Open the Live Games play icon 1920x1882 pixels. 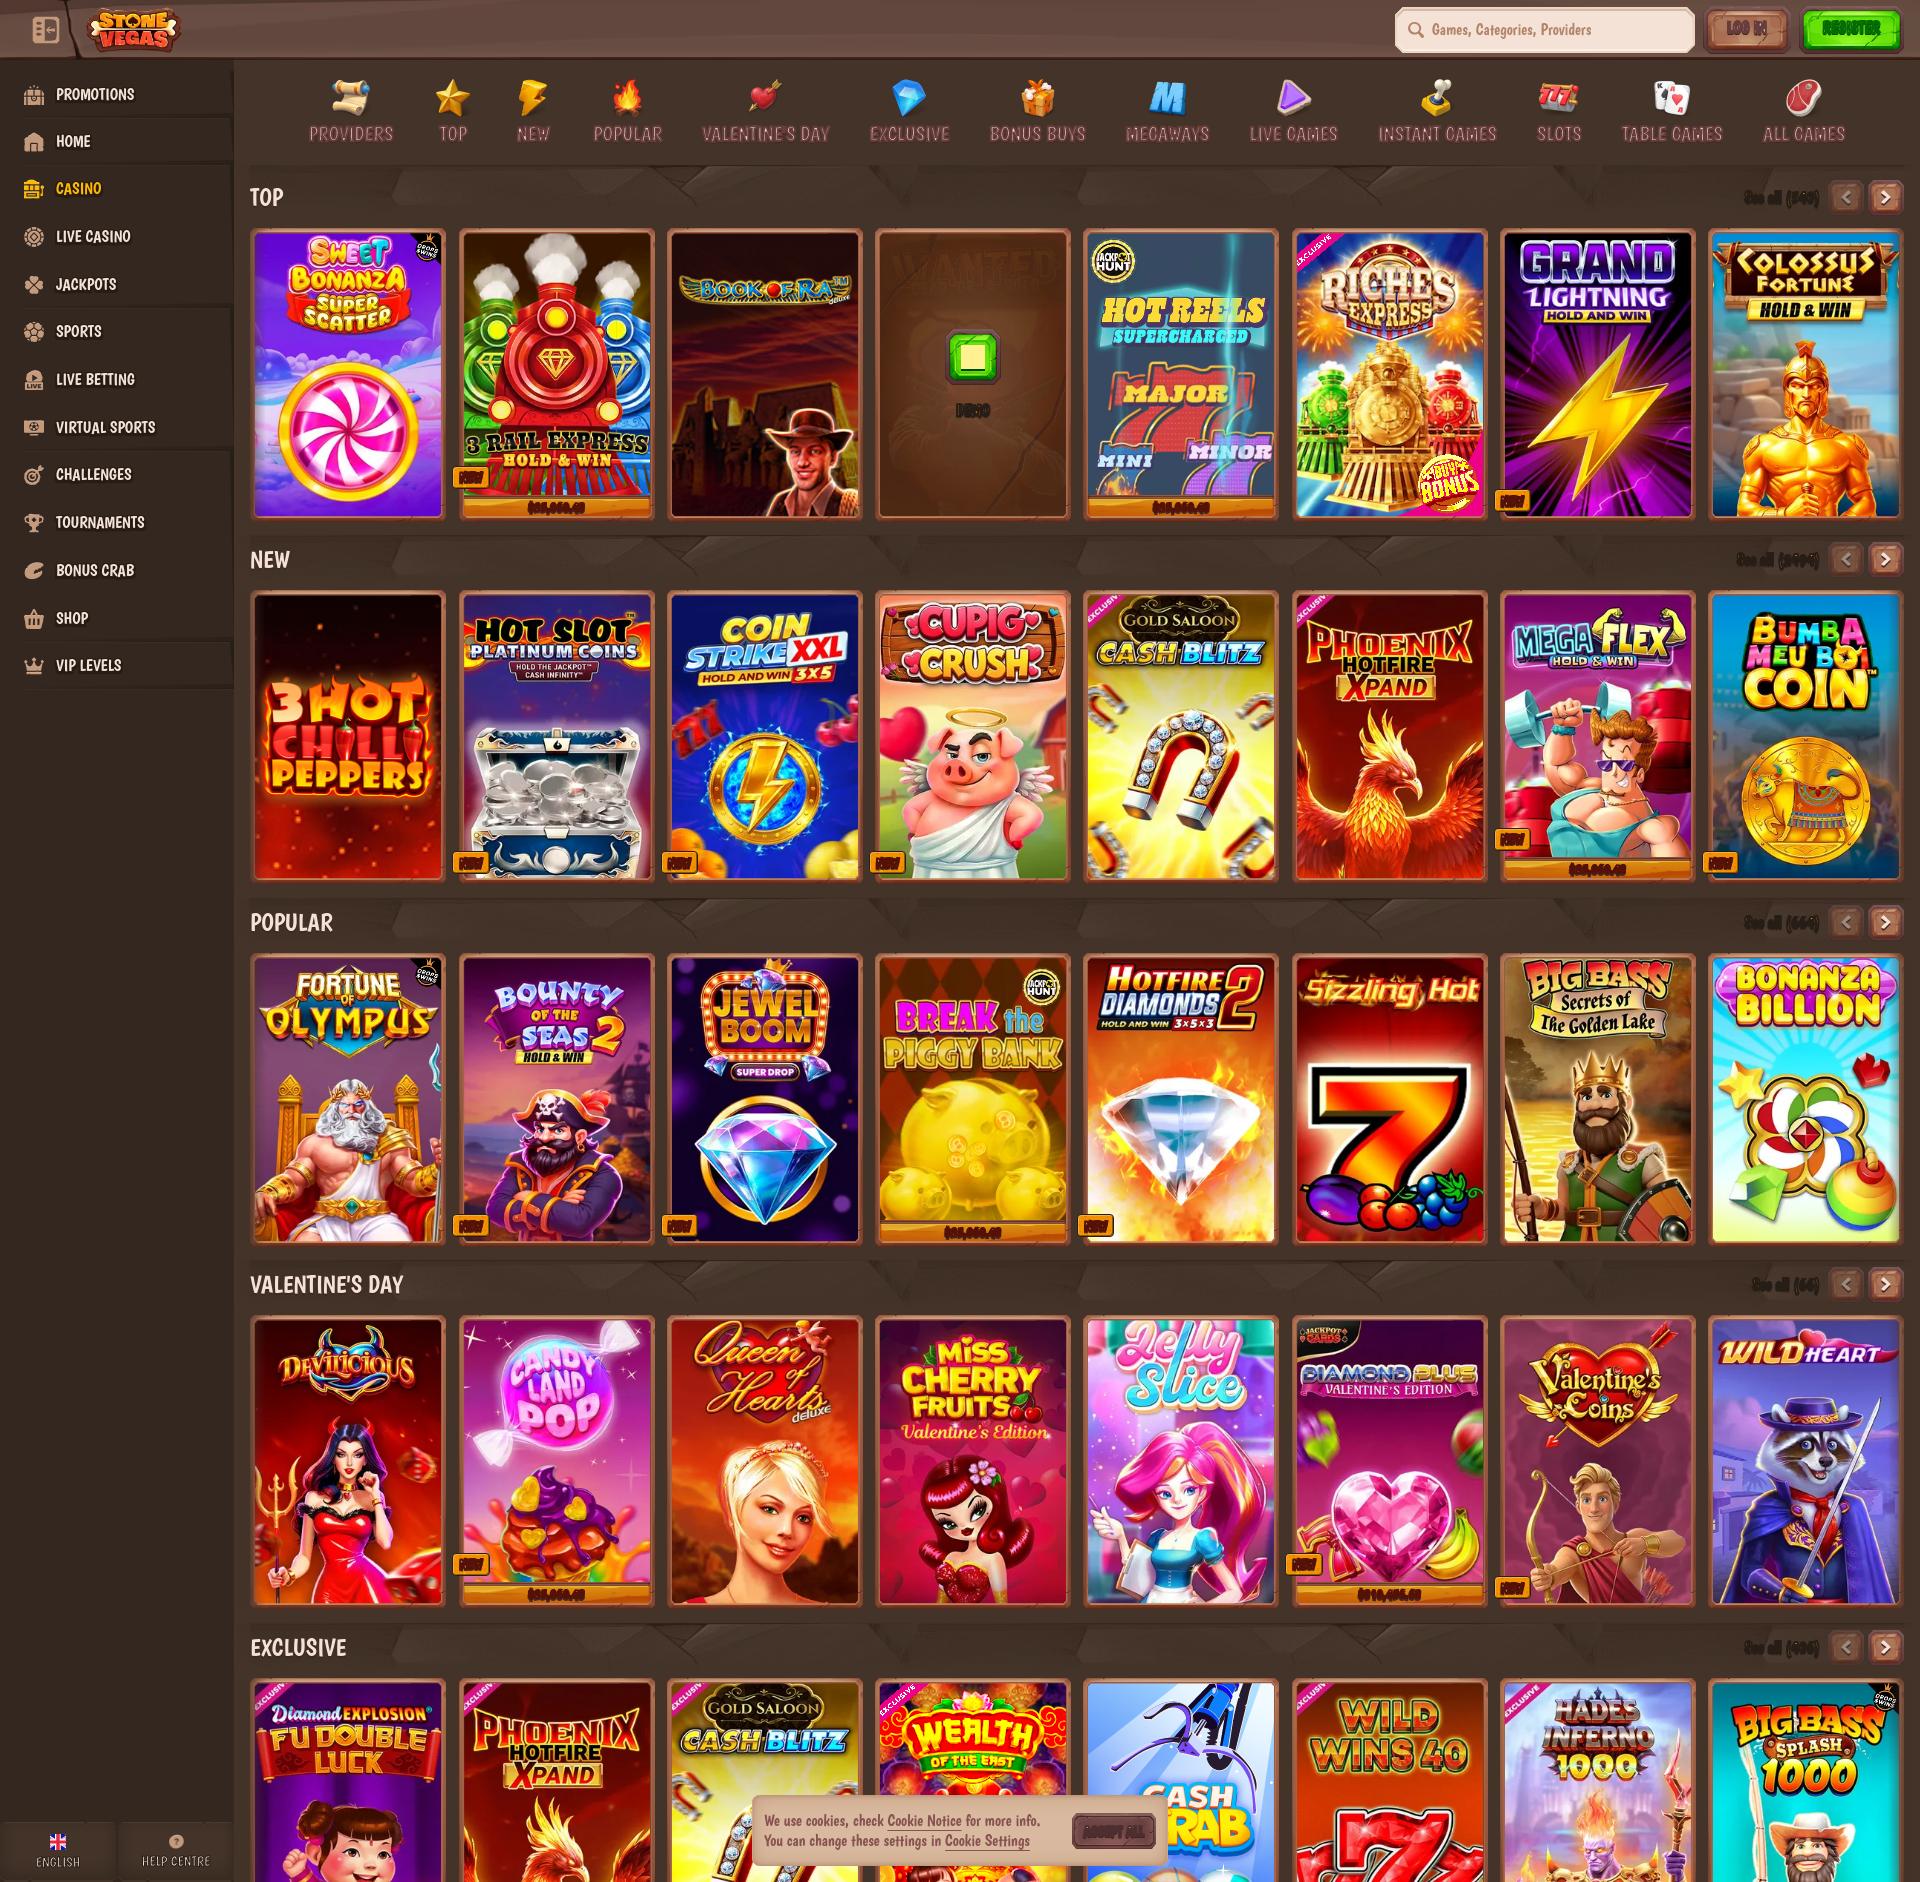[1293, 98]
